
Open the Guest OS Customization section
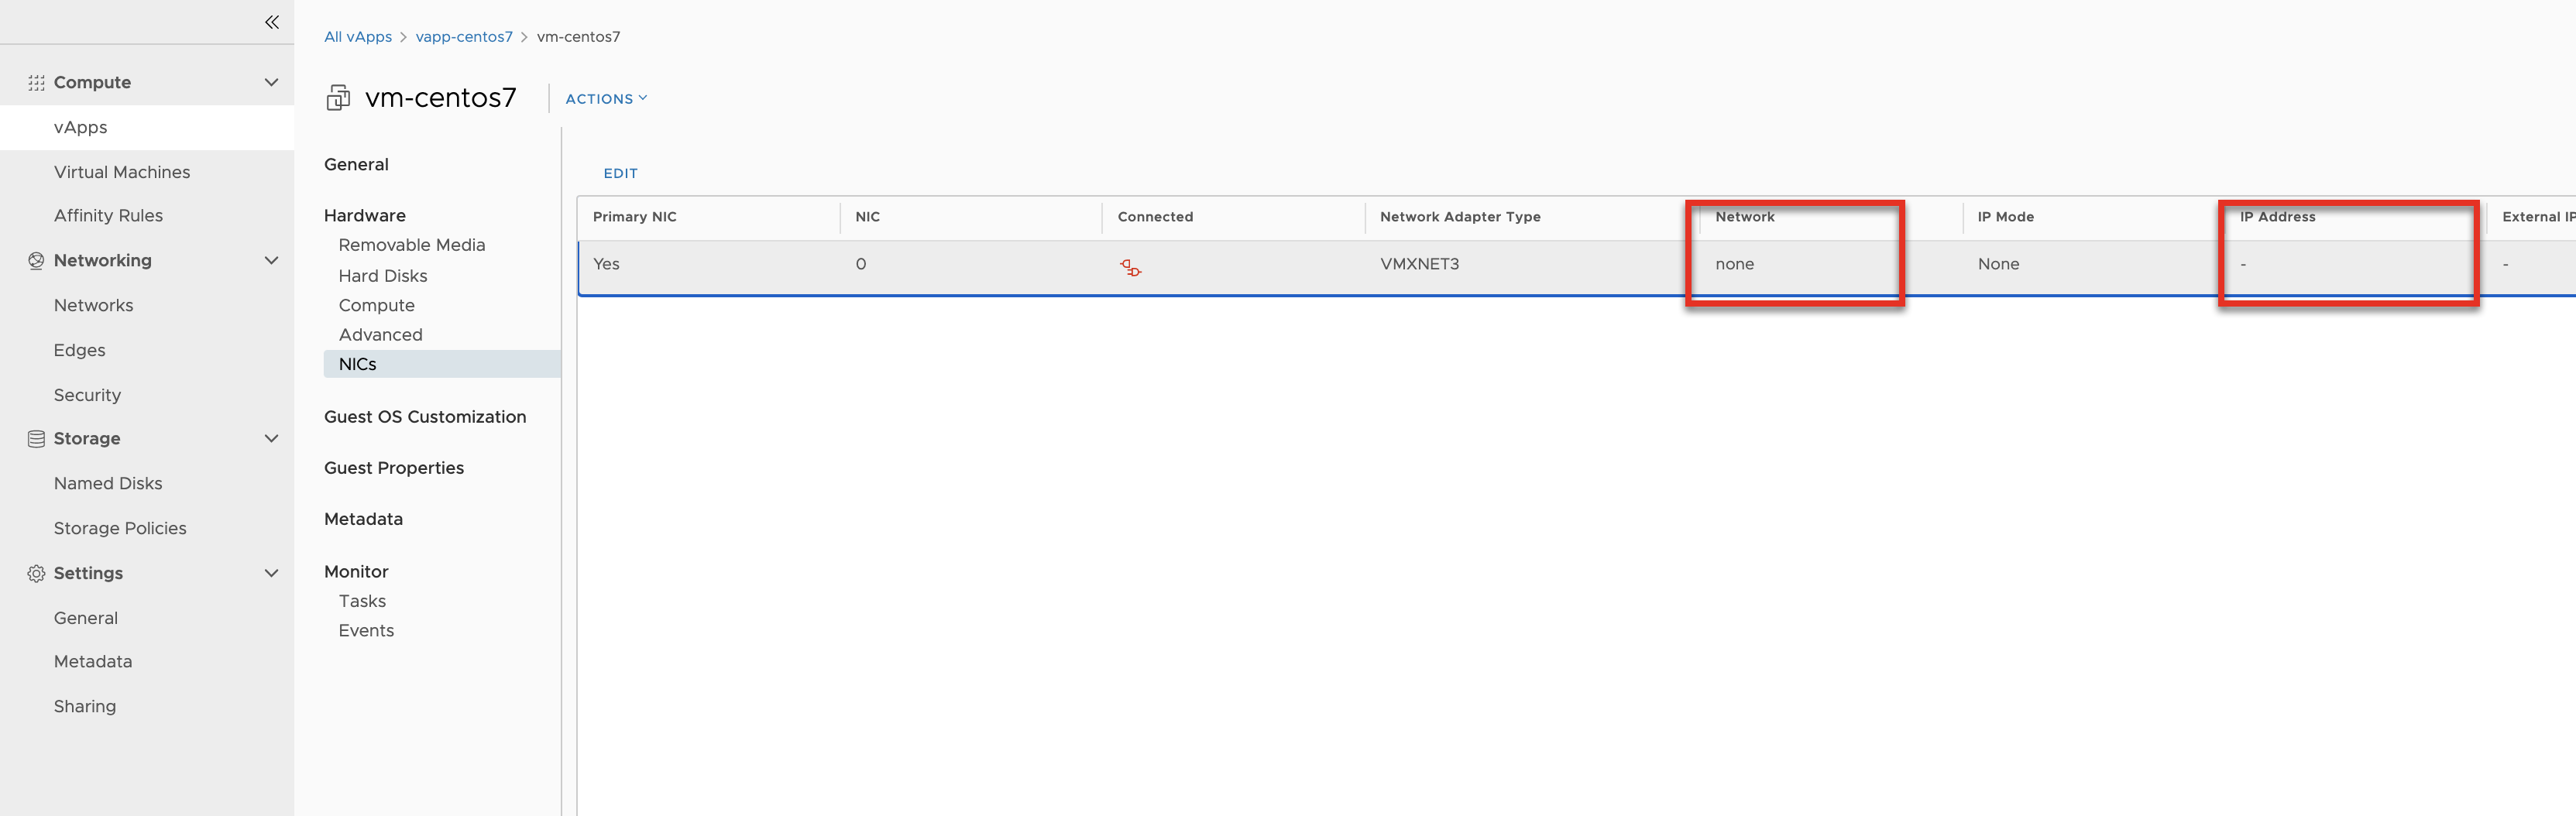click(x=424, y=417)
